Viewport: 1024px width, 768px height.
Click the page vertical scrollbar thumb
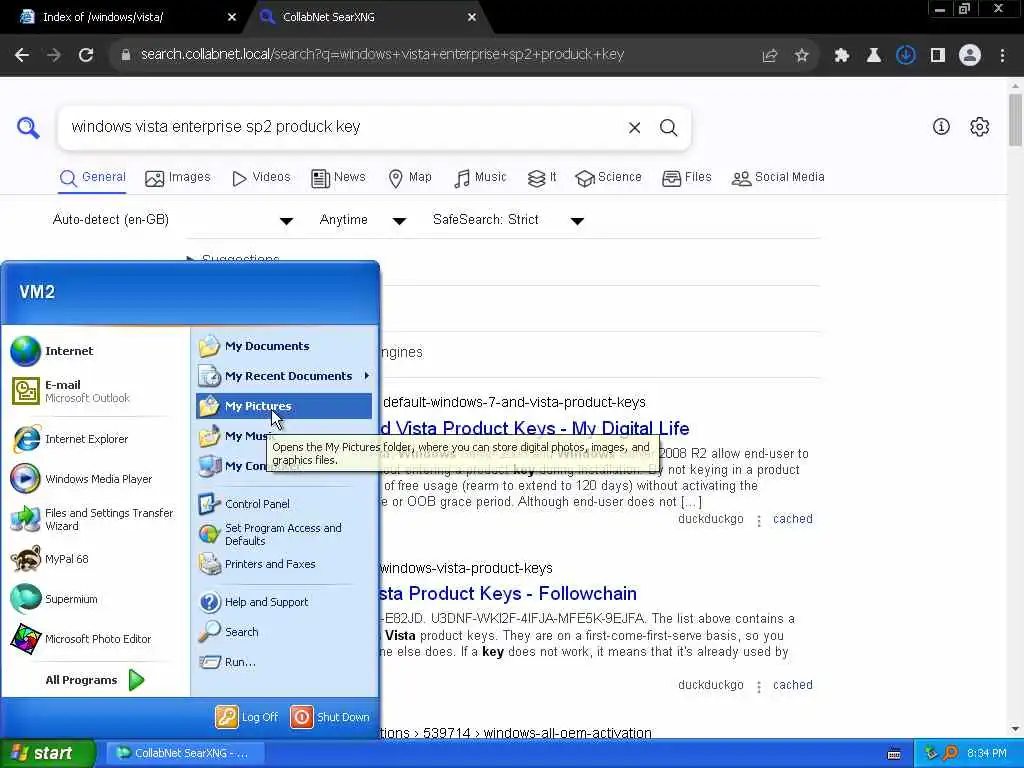pos(1015,120)
